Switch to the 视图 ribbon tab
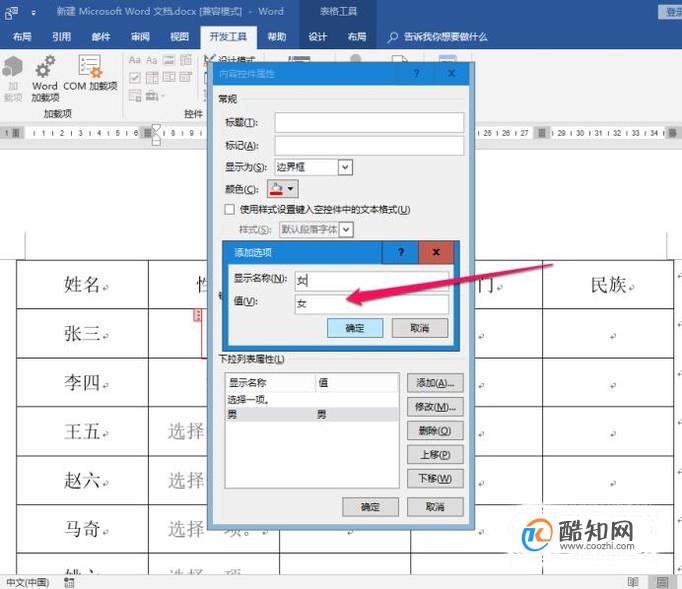 tap(179, 37)
